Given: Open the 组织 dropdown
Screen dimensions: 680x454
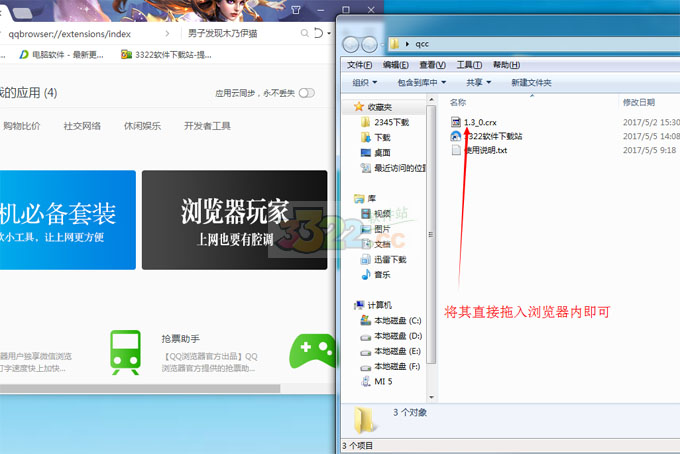Looking at the screenshot, I should pyautogui.click(x=365, y=82).
